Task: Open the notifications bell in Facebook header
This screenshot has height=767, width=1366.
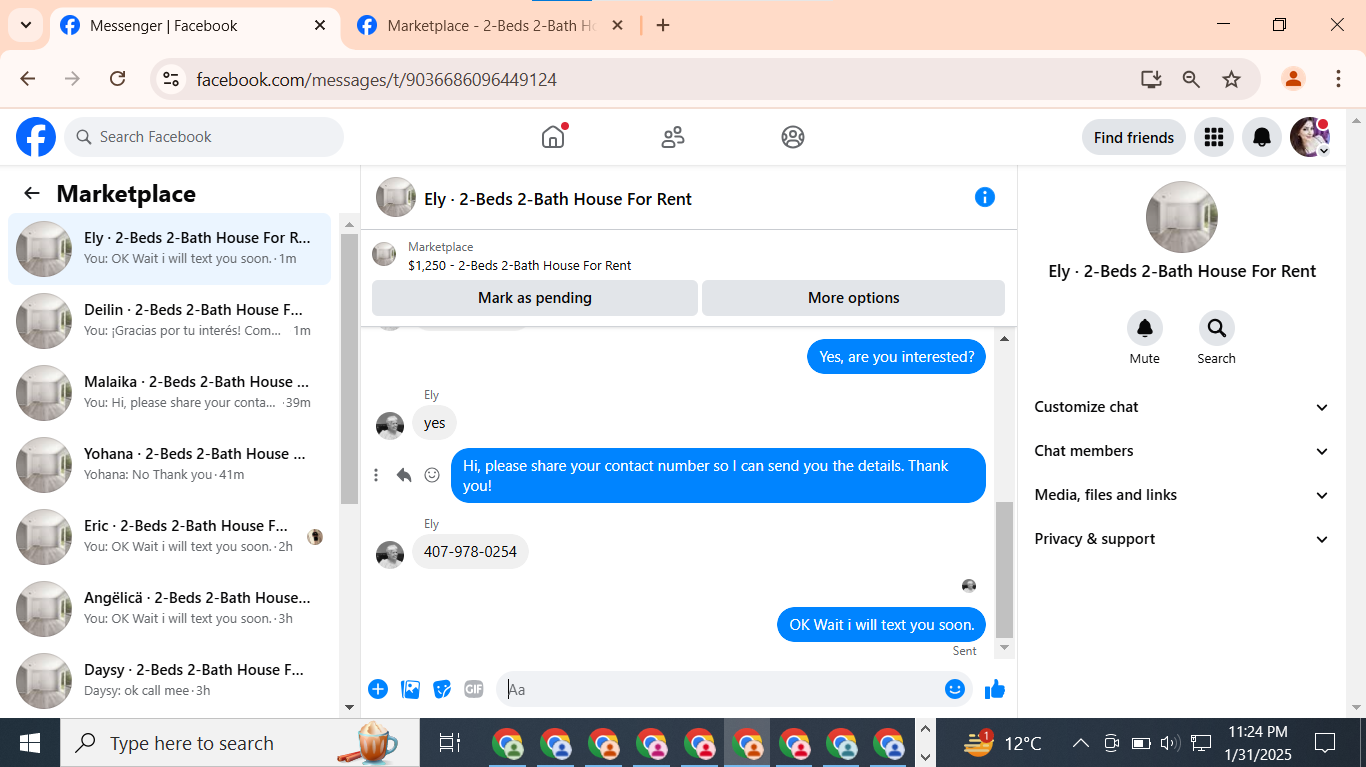Action: [x=1262, y=137]
